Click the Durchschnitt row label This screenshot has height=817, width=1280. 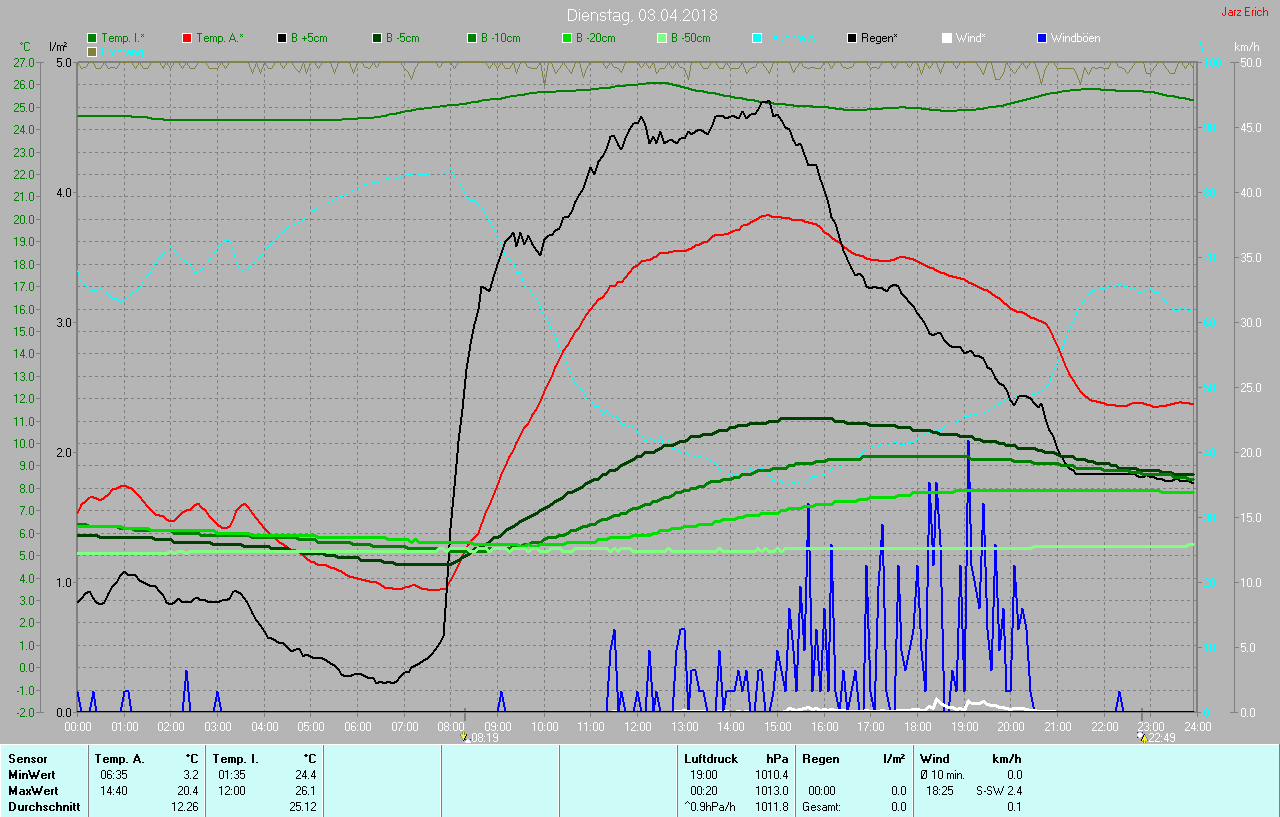coord(44,807)
